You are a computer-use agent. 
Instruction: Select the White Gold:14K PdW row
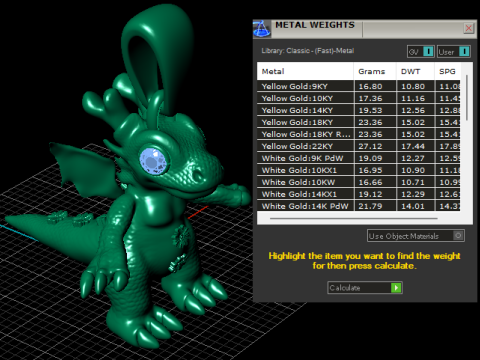pos(359,206)
